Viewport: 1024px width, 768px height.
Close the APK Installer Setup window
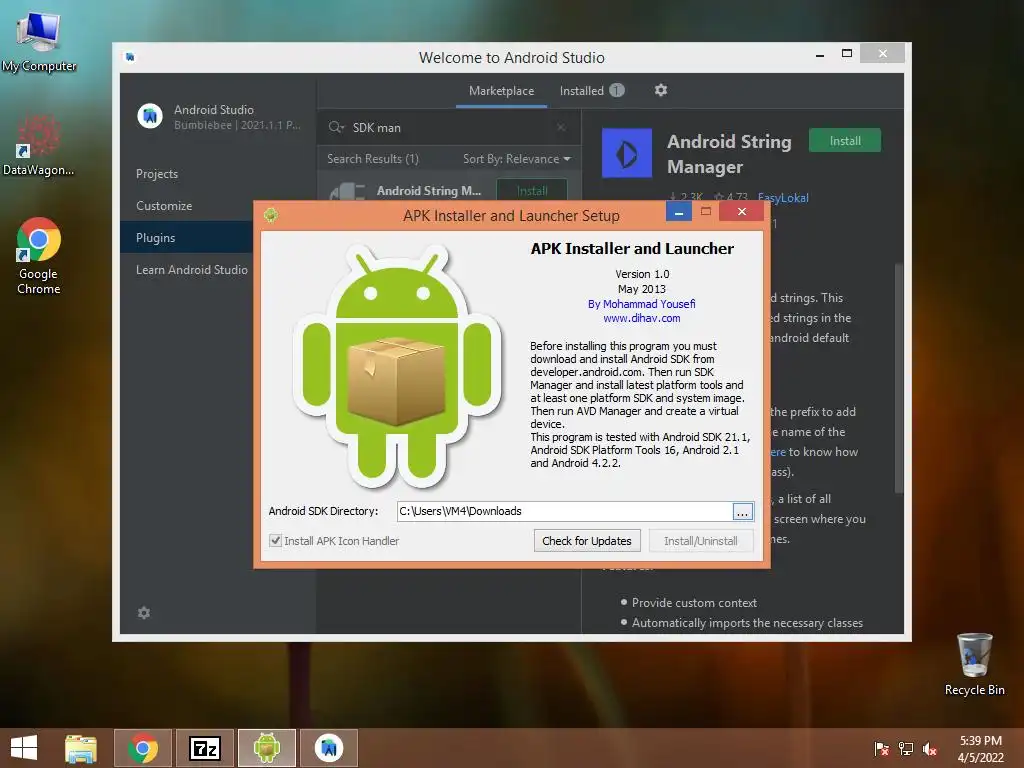pos(741,212)
